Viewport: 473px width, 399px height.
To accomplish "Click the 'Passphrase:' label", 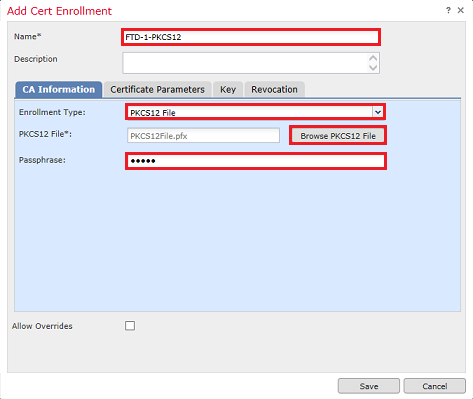I will 42,160.
